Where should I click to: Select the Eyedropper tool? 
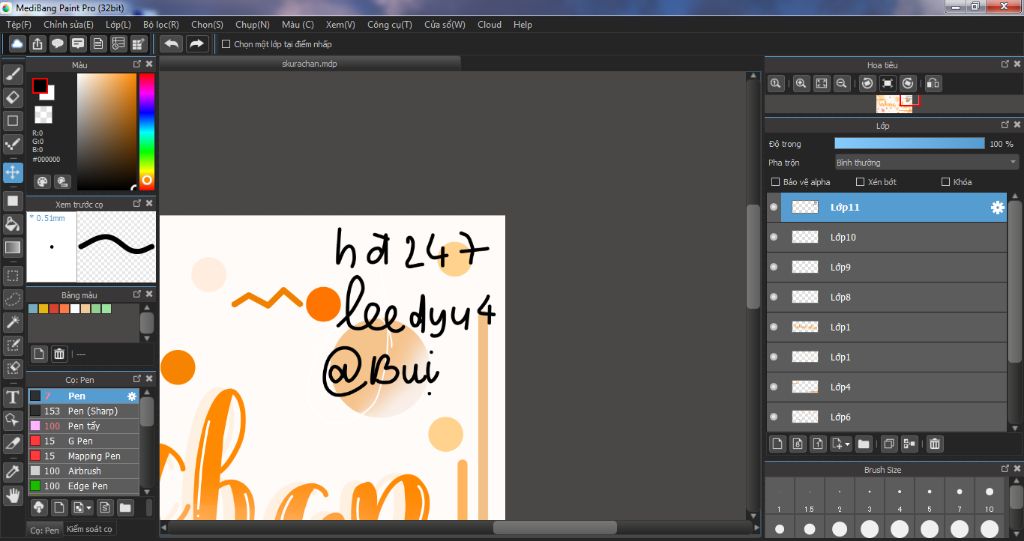12,472
